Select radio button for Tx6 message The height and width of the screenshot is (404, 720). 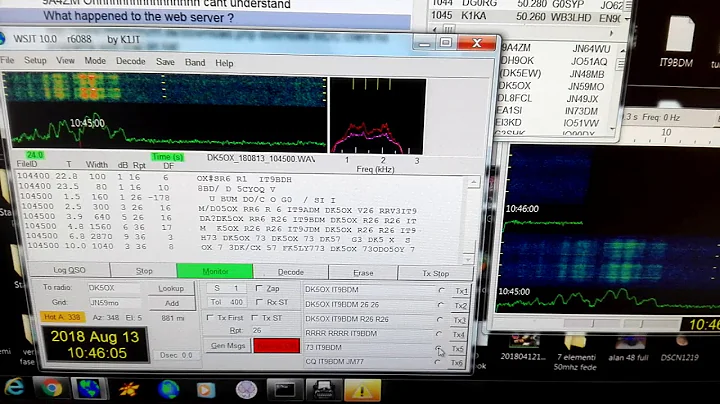pos(437,362)
